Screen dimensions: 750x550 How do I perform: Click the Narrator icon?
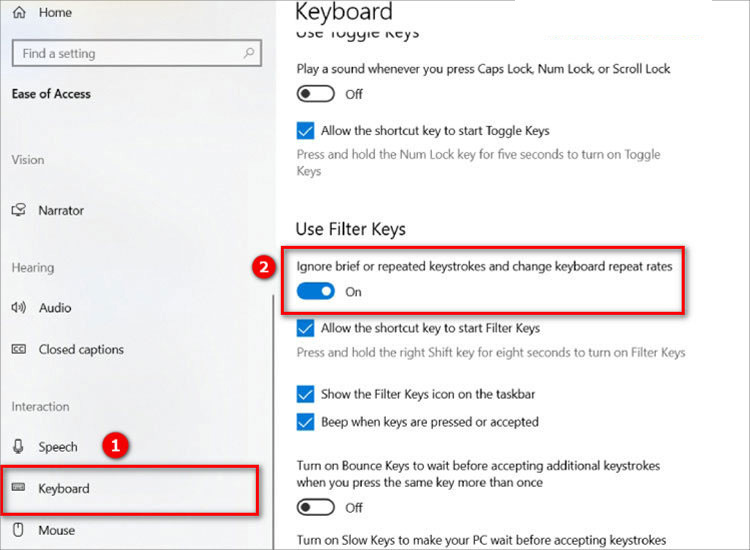point(19,210)
